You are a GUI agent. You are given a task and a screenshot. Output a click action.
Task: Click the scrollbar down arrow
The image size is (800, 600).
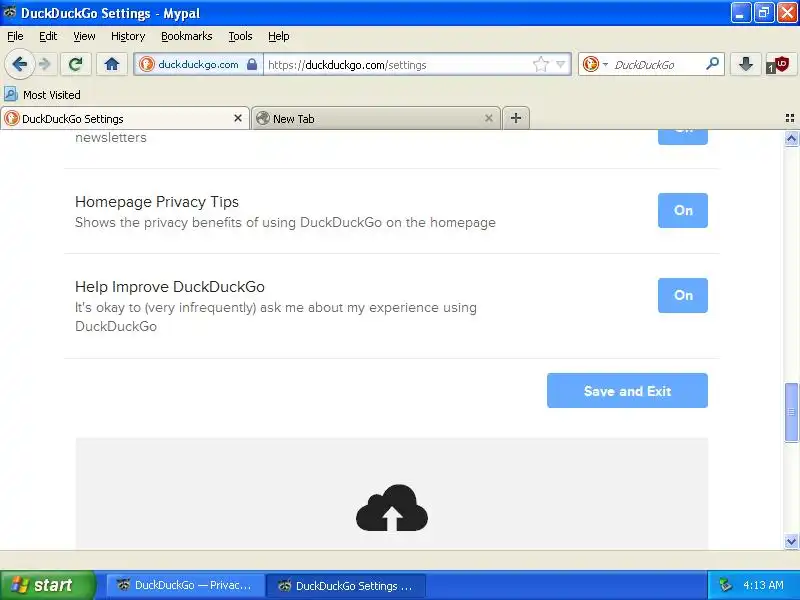pyautogui.click(x=791, y=541)
